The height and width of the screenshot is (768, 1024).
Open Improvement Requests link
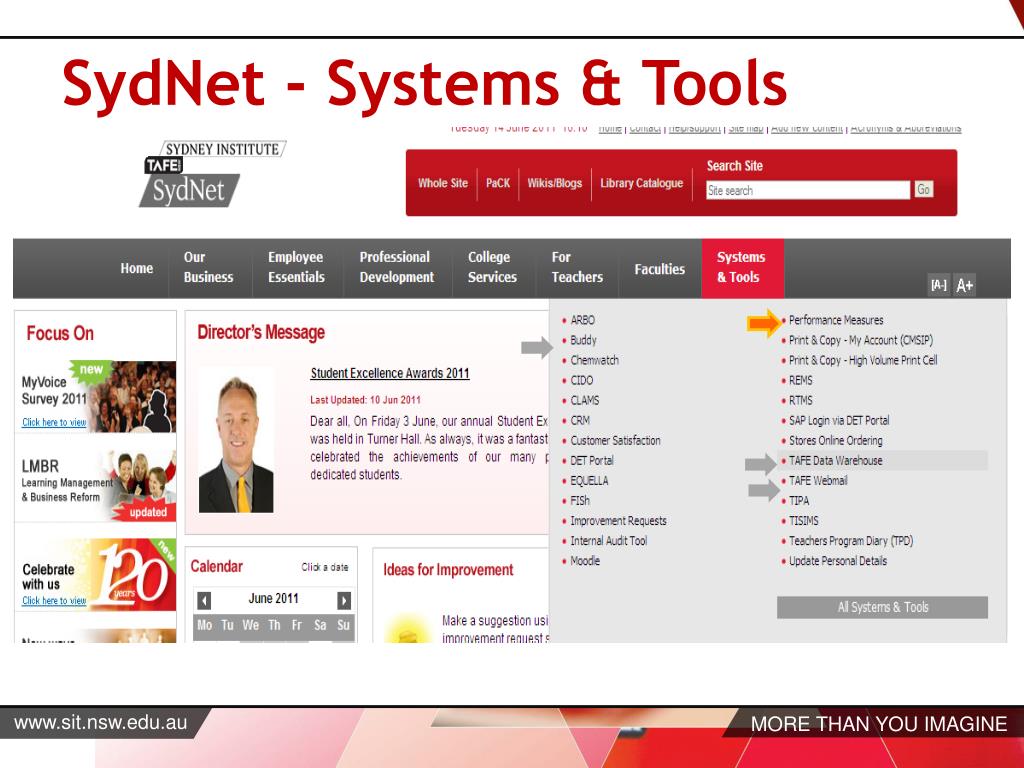click(x=618, y=521)
